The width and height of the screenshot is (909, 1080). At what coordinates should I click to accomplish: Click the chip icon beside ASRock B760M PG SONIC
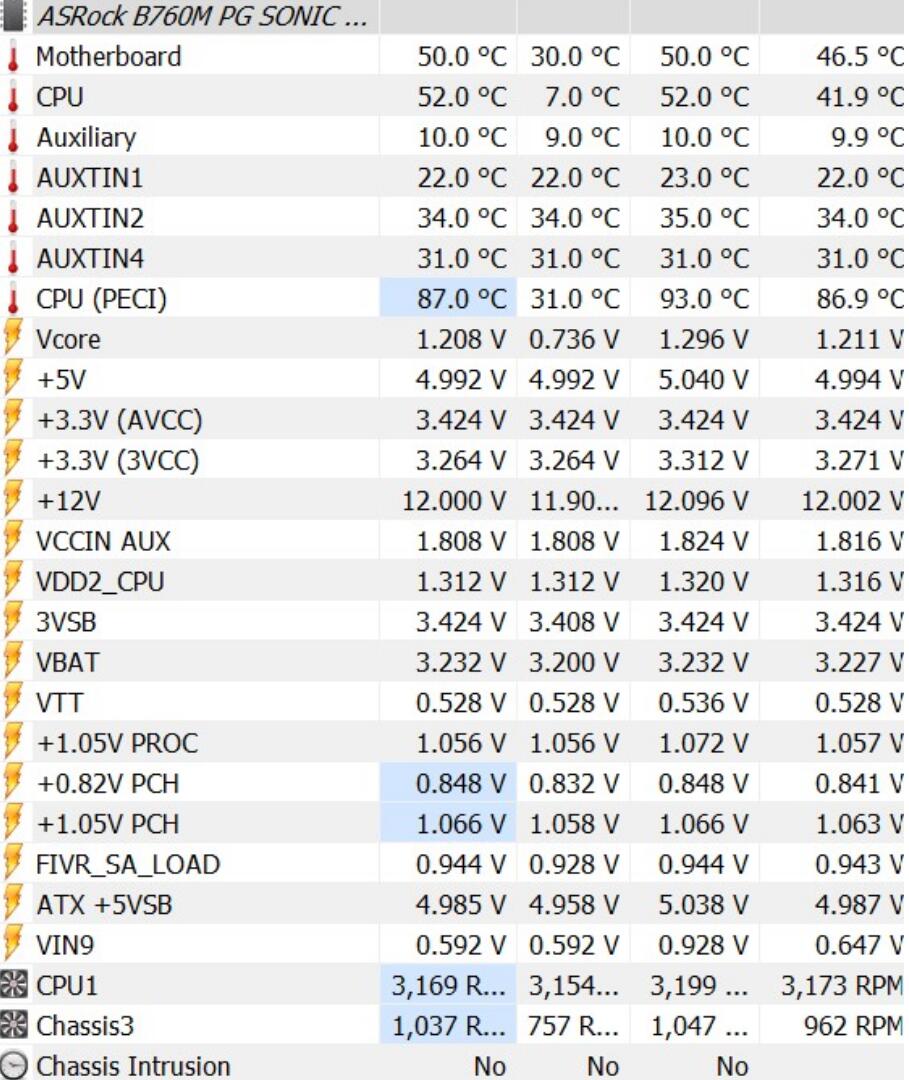pos(13,16)
